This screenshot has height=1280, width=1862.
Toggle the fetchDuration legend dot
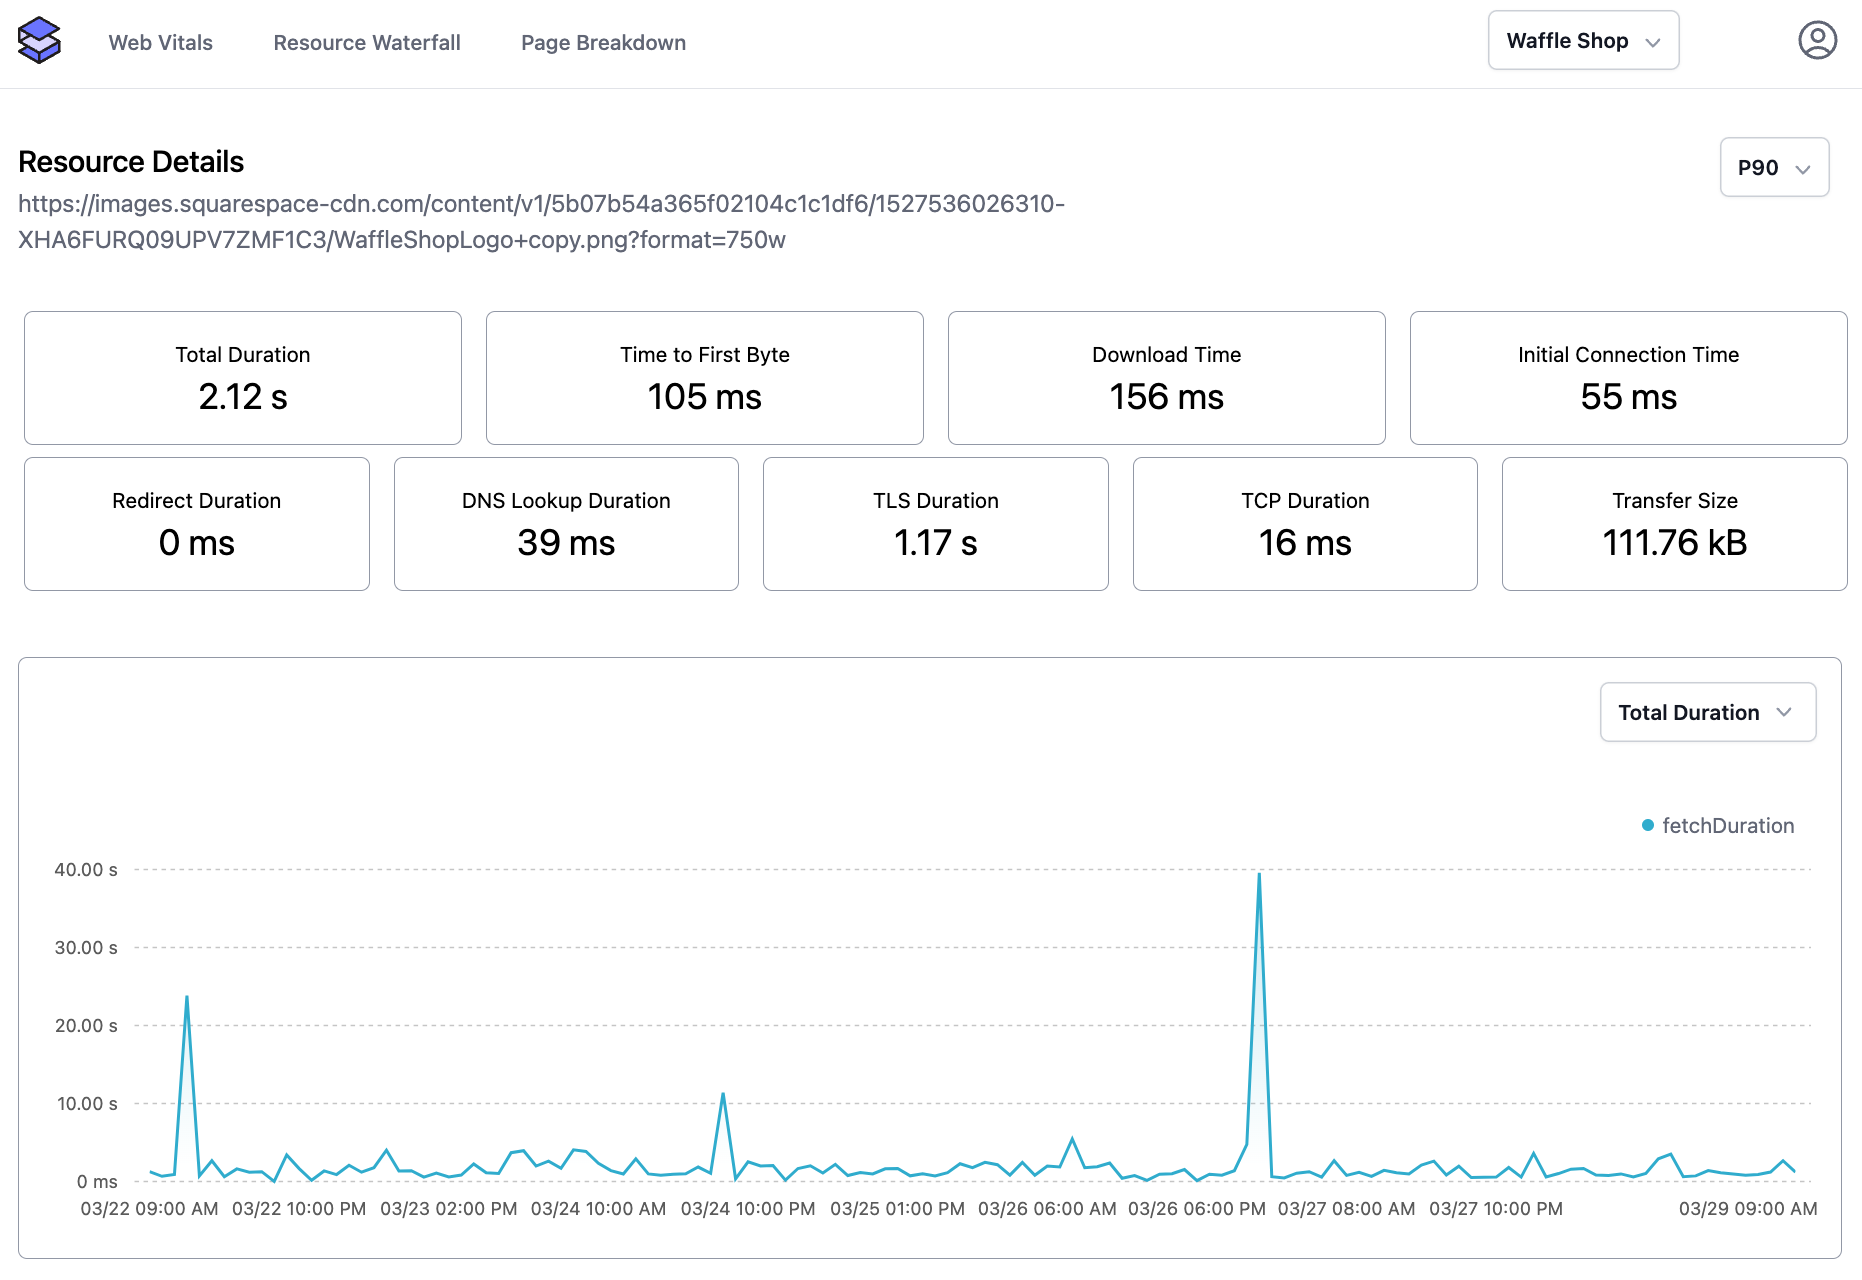pyautogui.click(x=1647, y=825)
